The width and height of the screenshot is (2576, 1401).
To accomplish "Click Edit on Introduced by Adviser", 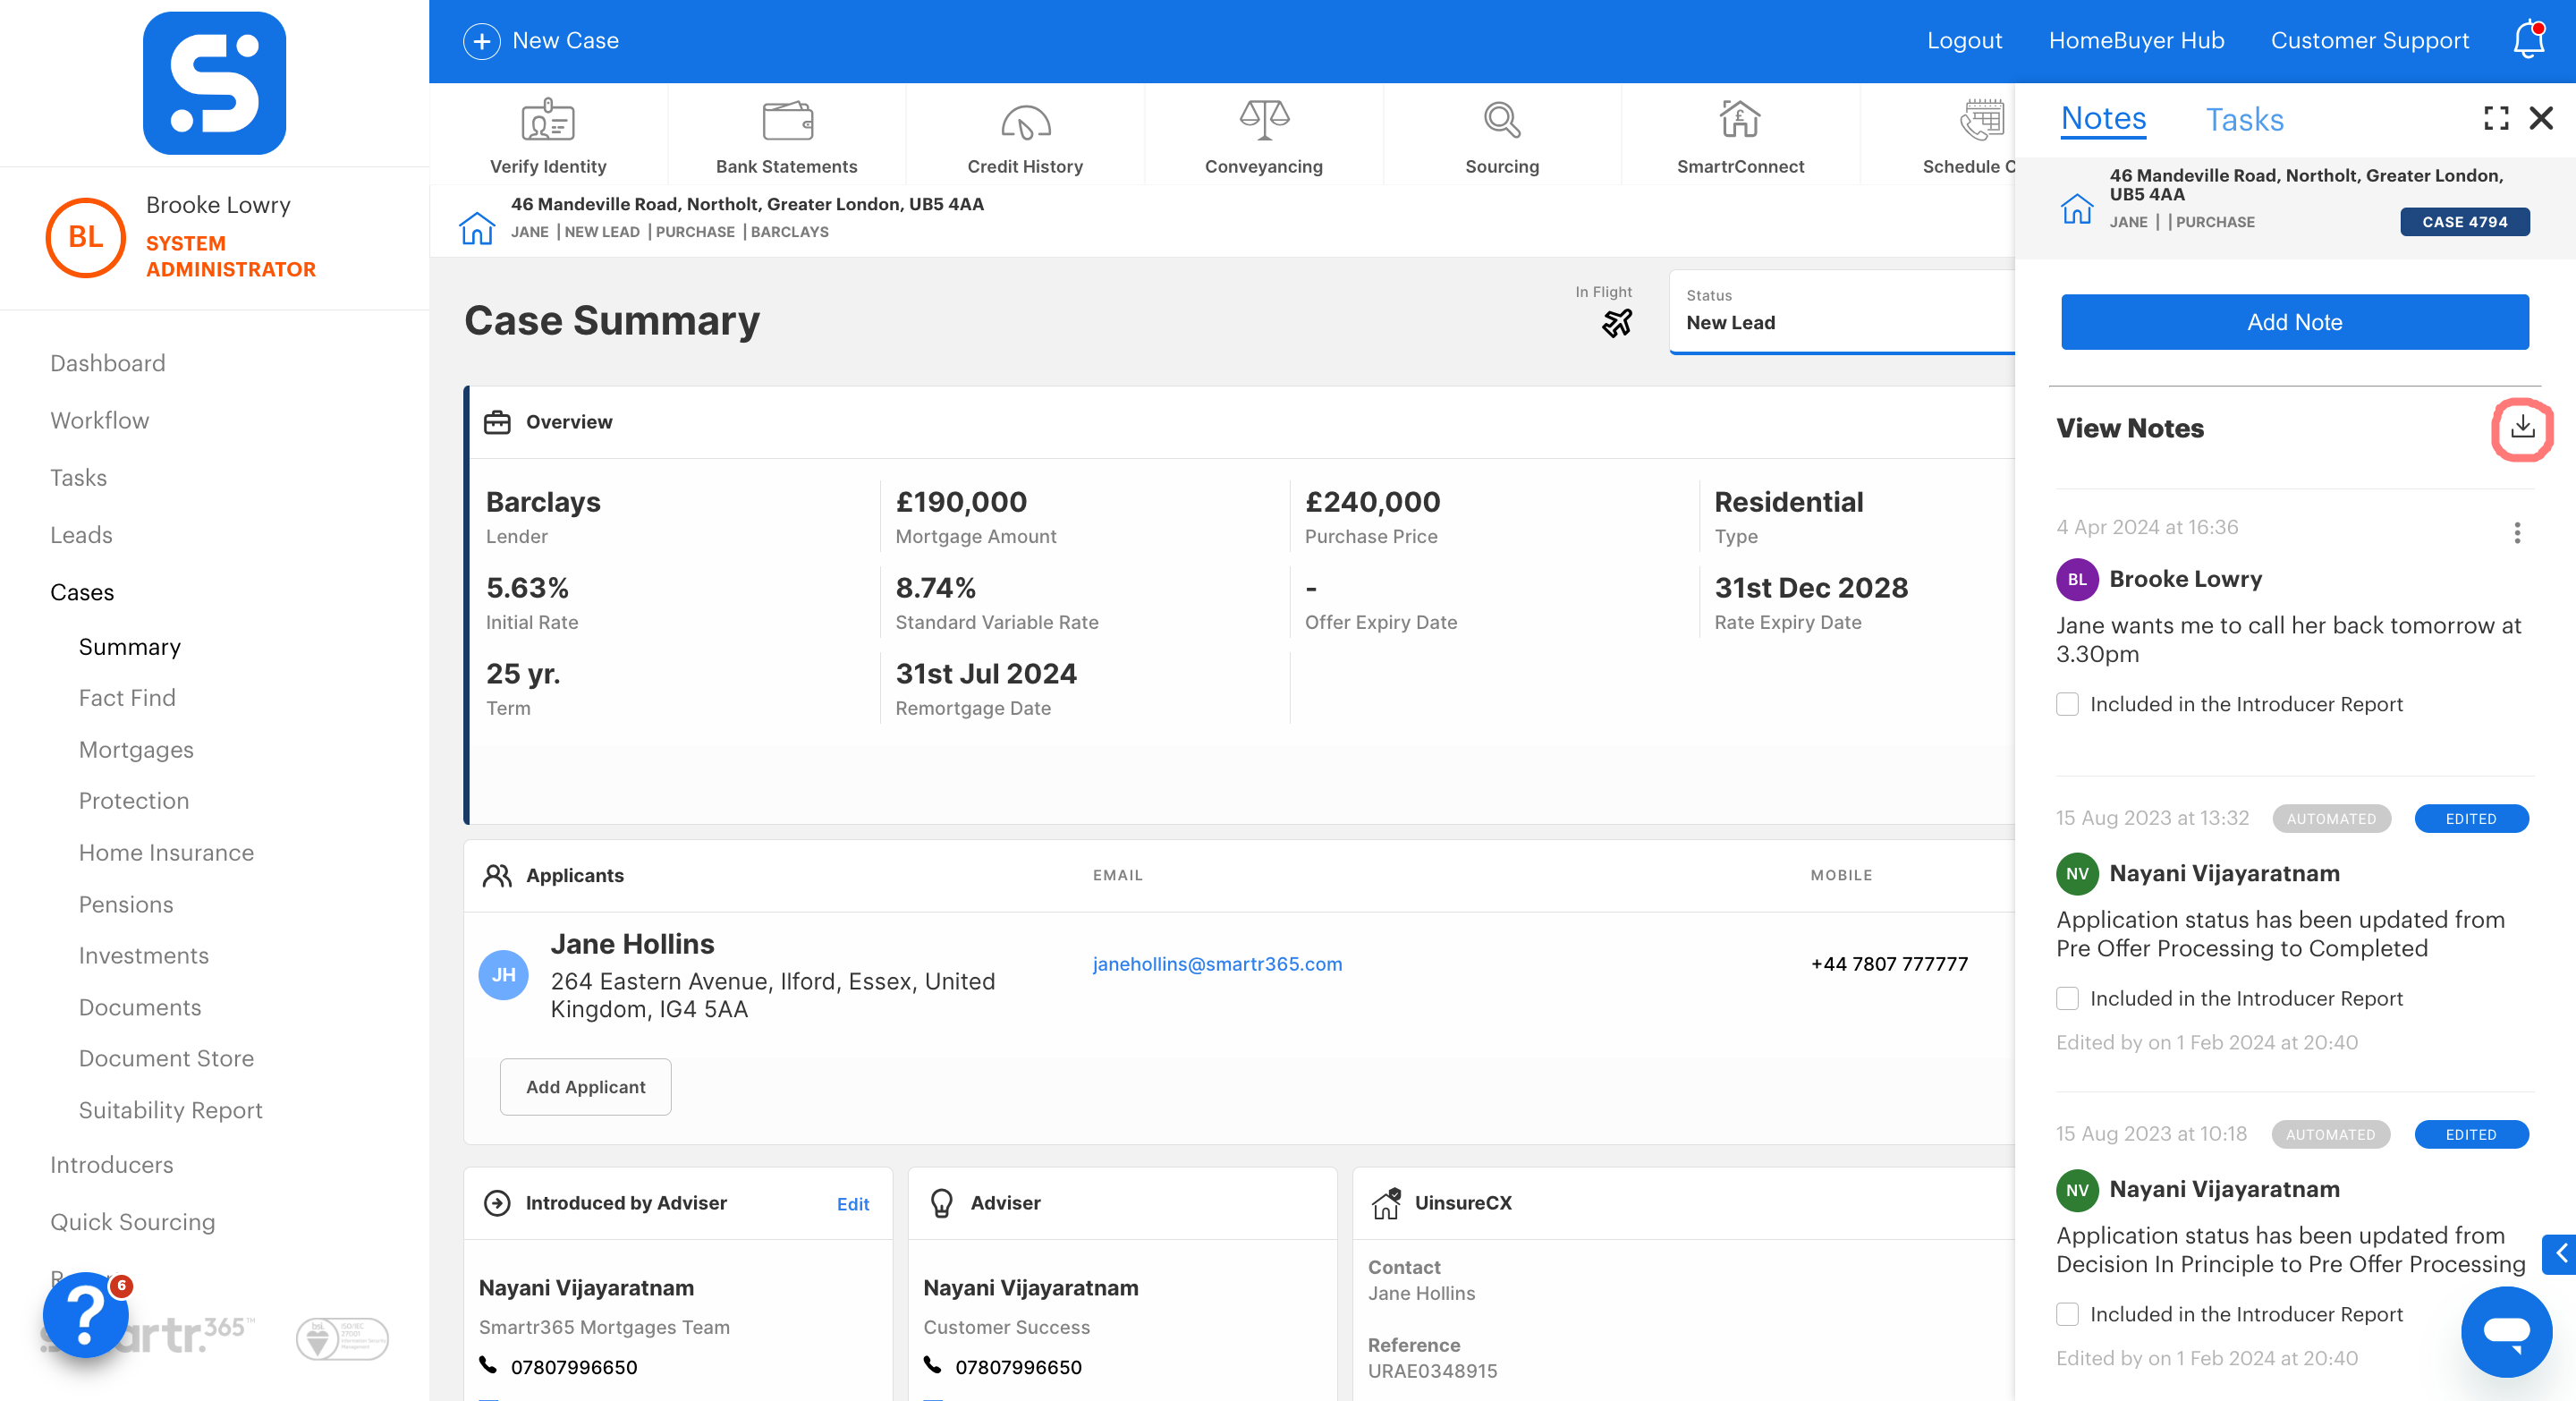I will click(852, 1204).
